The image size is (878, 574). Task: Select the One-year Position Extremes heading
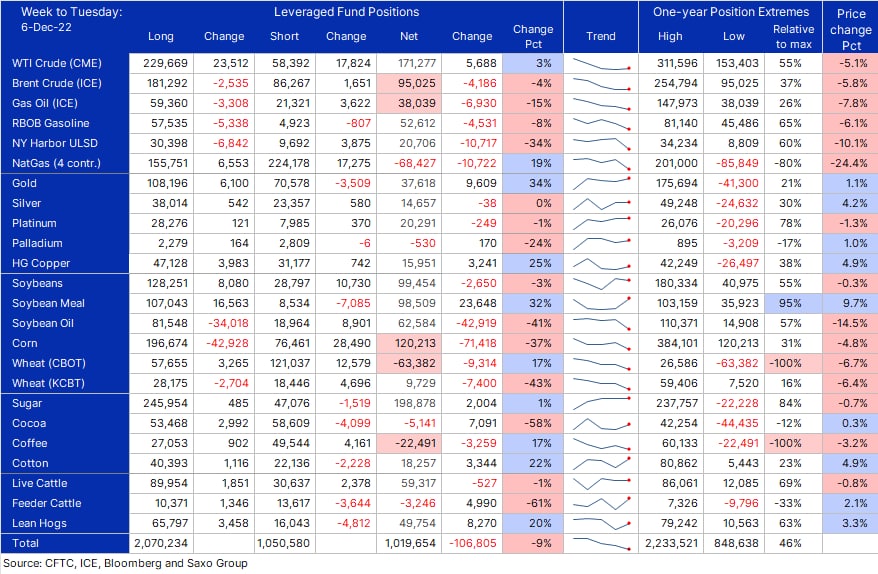pos(731,12)
